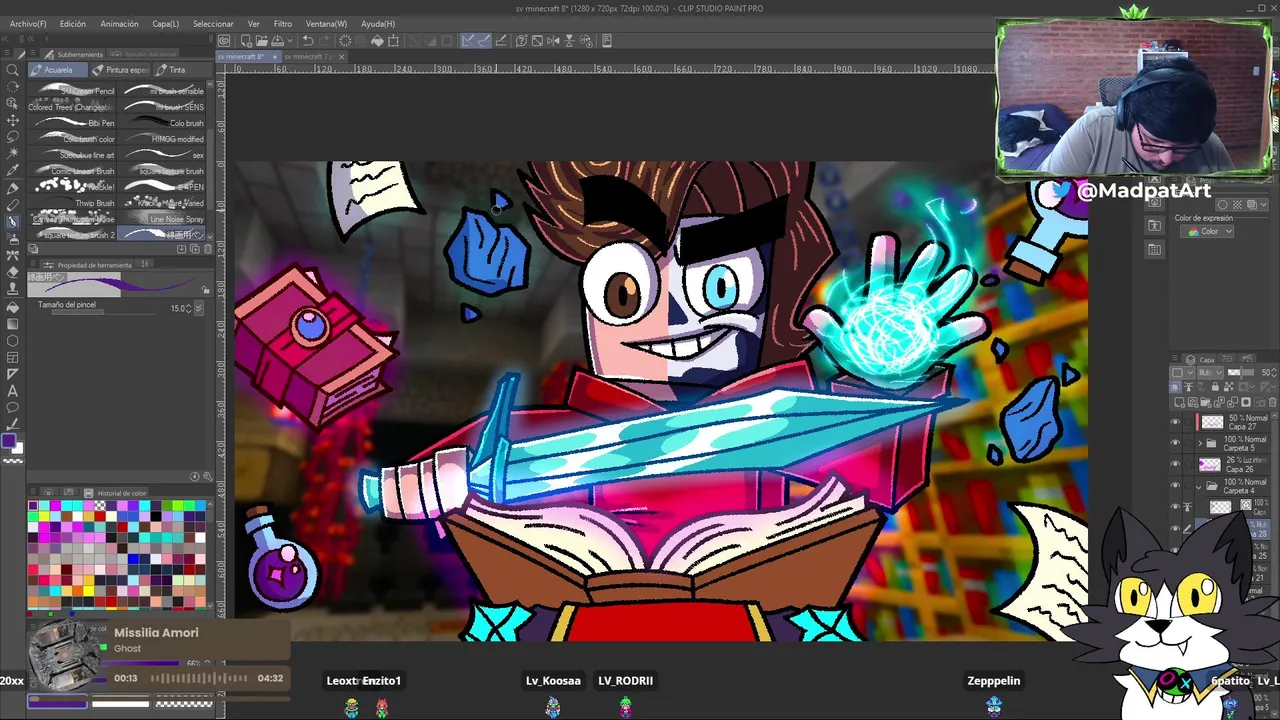Click the Save icon in the command bar
This screenshot has width=1280, height=720.
tap(277, 41)
